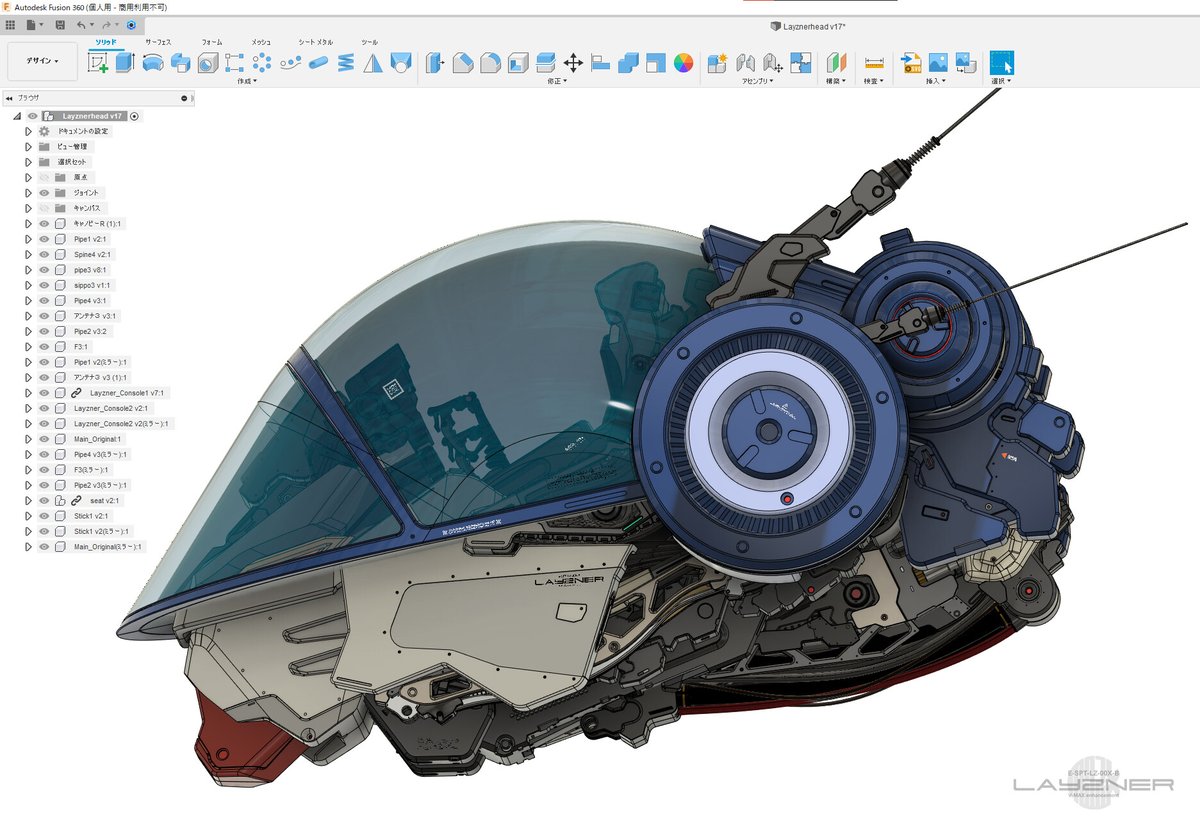Click the Undo arrow icon
This screenshot has height=821, width=1200.
(x=82, y=23)
